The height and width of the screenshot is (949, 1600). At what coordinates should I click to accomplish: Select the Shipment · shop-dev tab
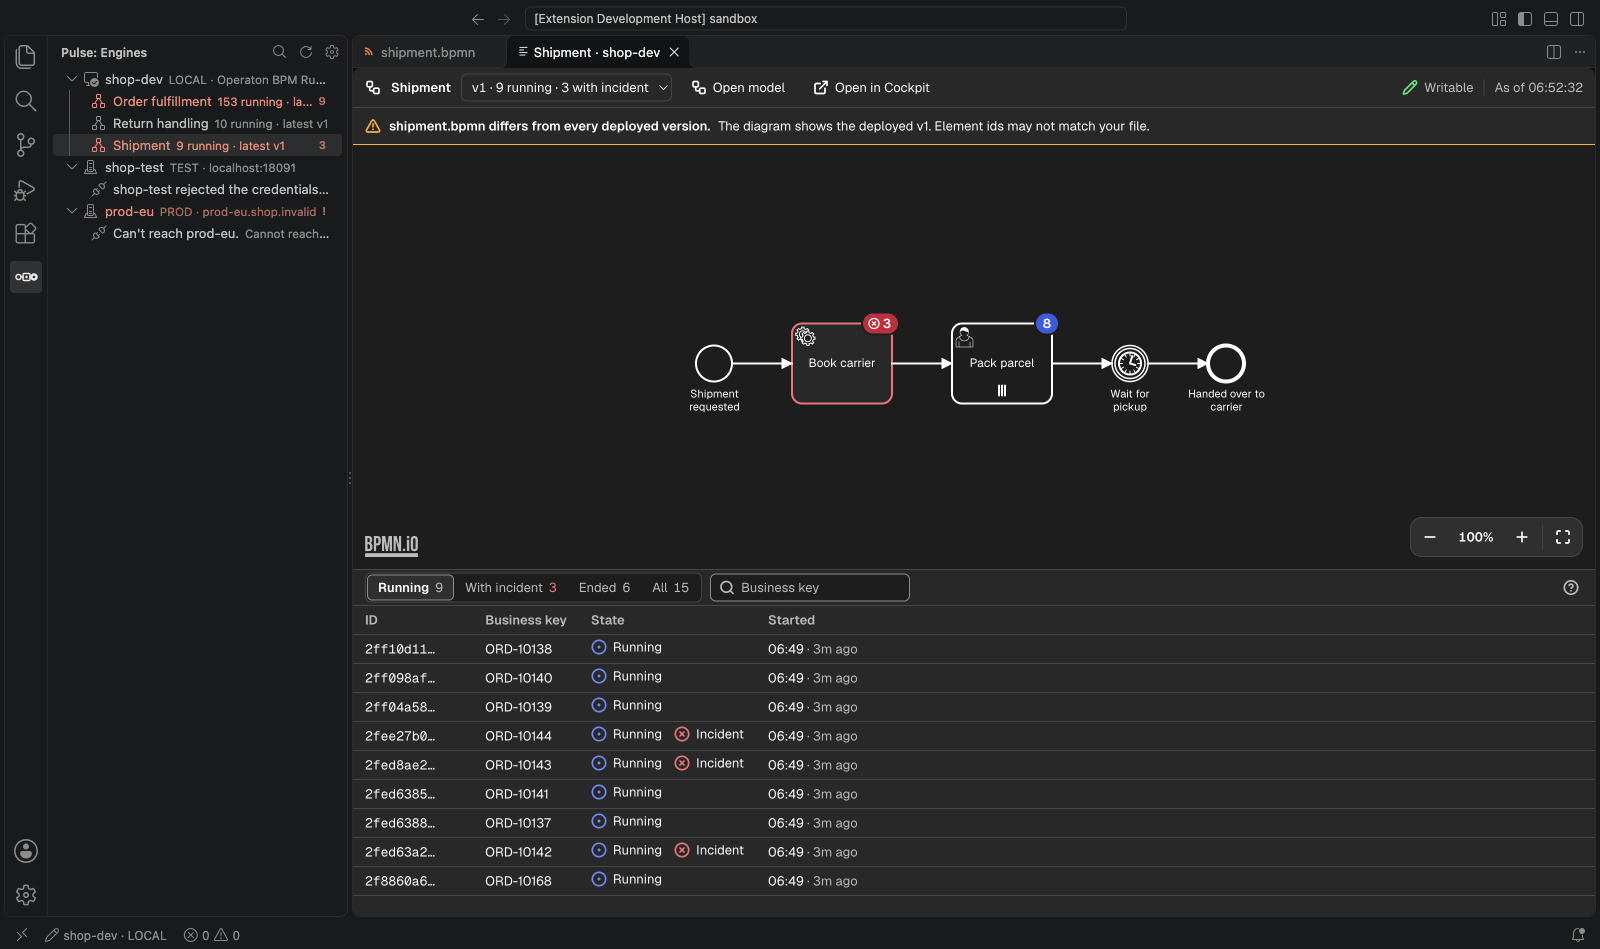(596, 52)
